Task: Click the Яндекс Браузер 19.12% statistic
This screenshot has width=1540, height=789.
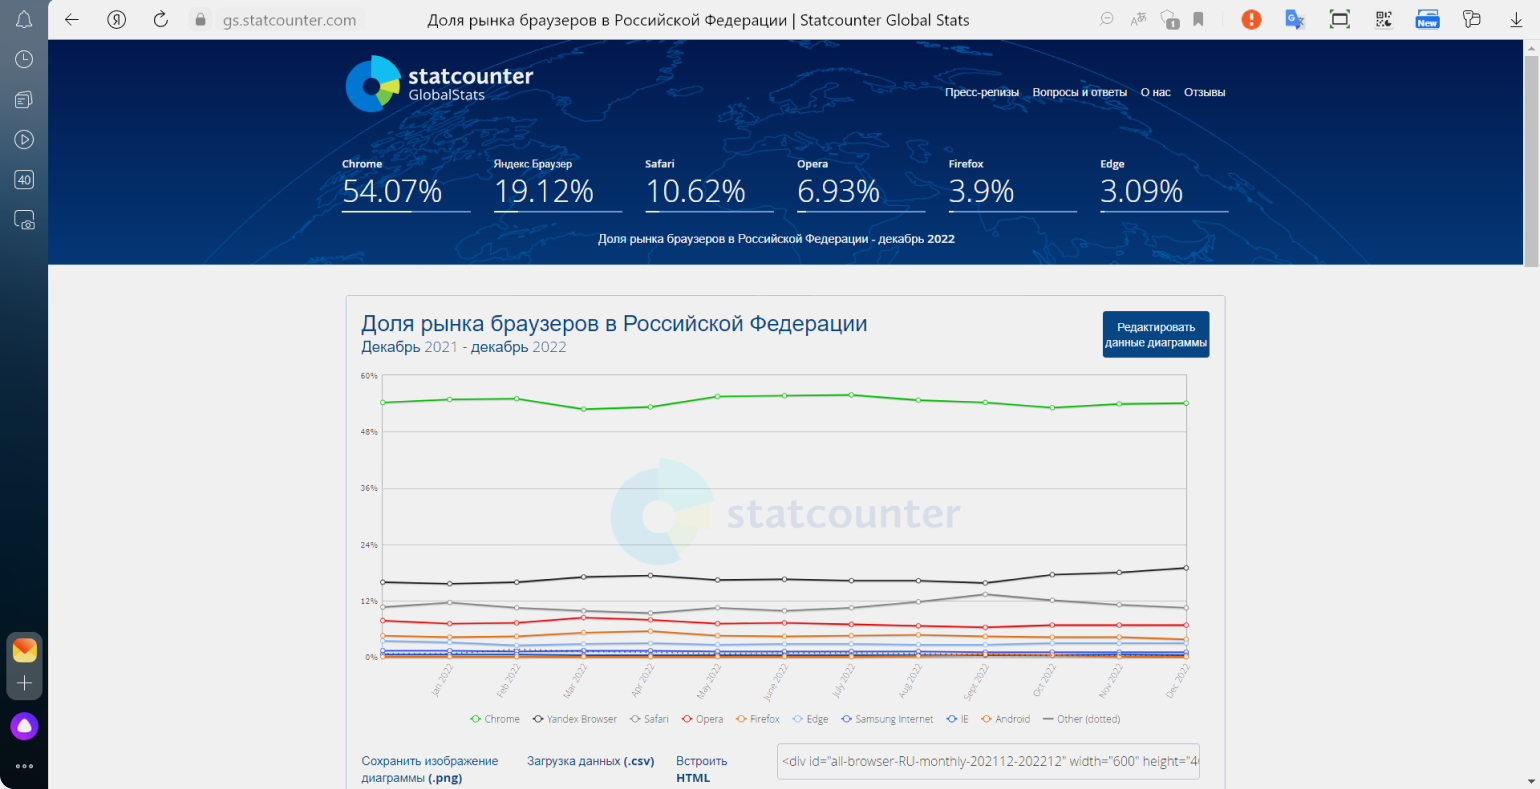Action: pyautogui.click(x=558, y=185)
